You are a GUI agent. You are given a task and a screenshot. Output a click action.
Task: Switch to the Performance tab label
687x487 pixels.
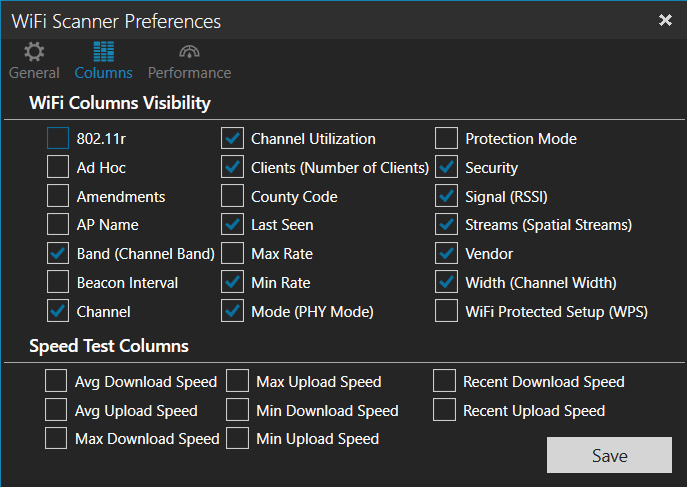(189, 73)
